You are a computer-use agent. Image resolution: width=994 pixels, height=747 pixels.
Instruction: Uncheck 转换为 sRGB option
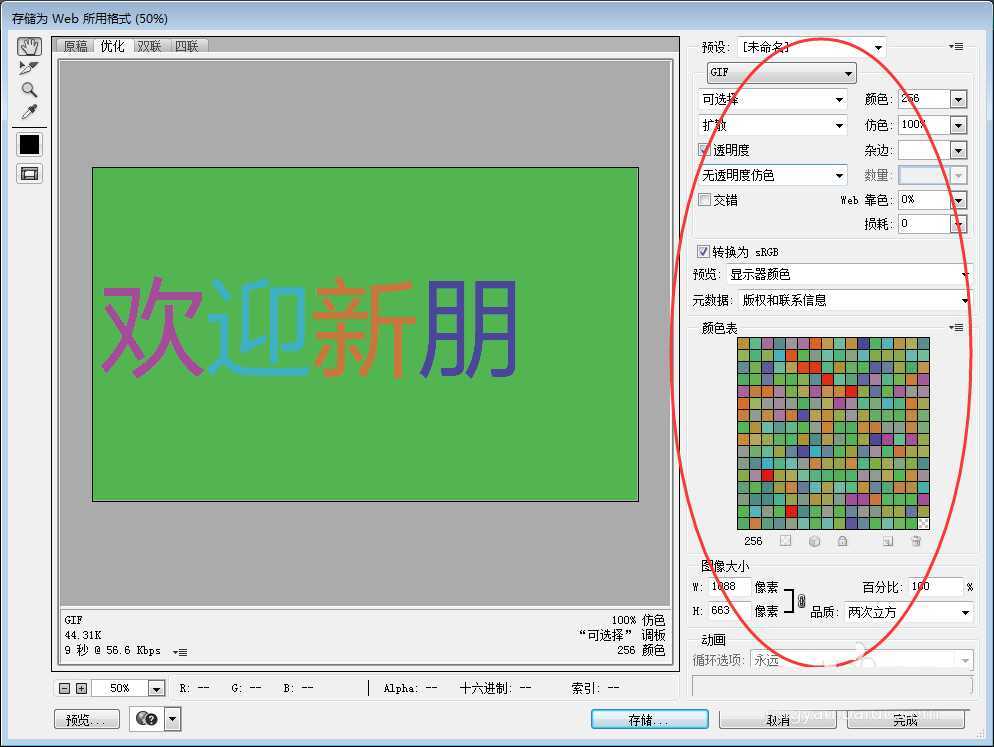point(704,251)
